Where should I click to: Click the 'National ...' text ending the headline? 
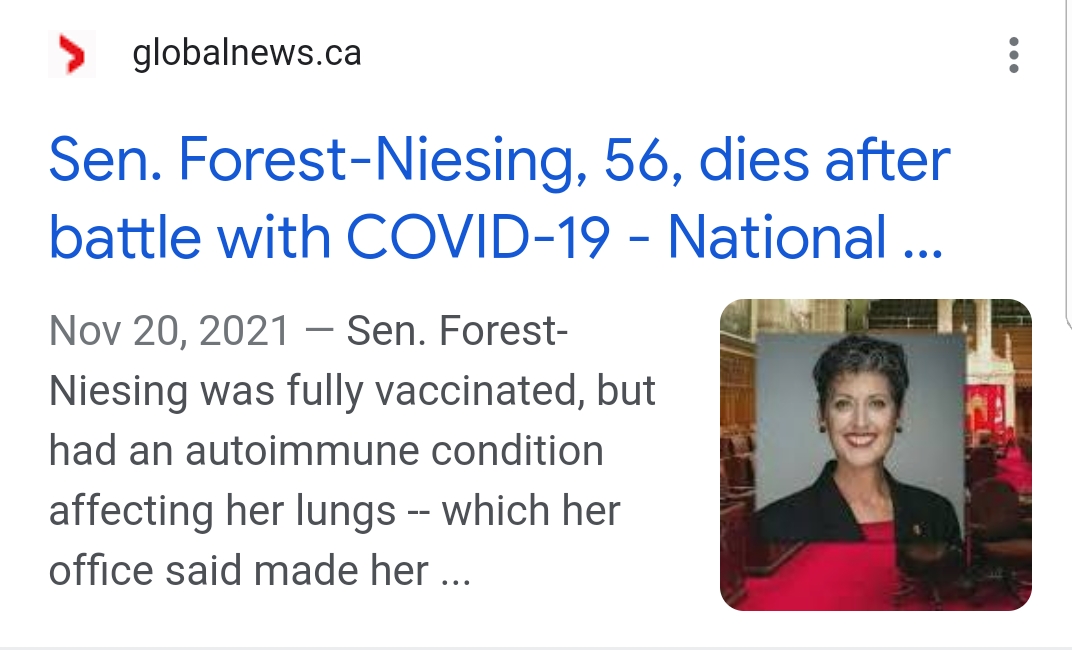(805, 237)
